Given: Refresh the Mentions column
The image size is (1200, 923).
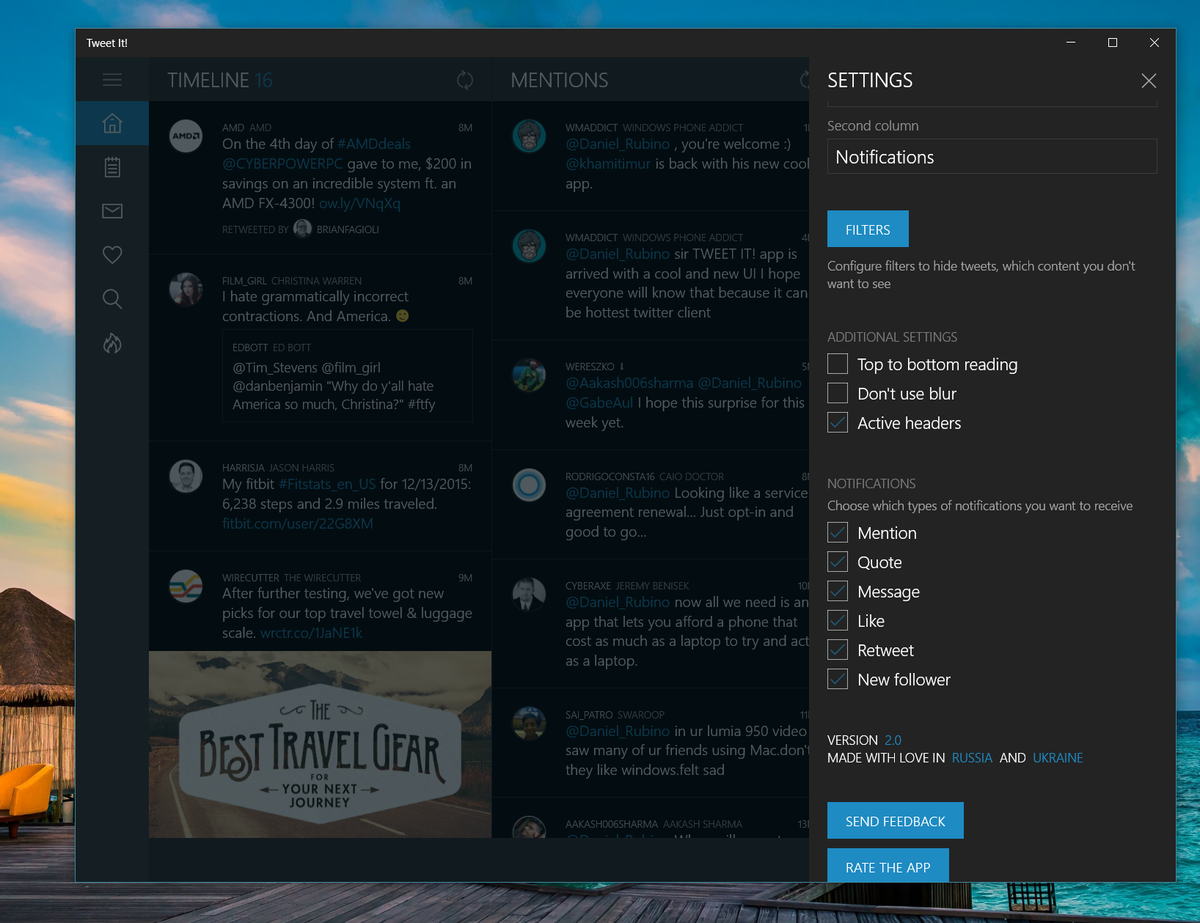Looking at the screenshot, I should point(805,80).
